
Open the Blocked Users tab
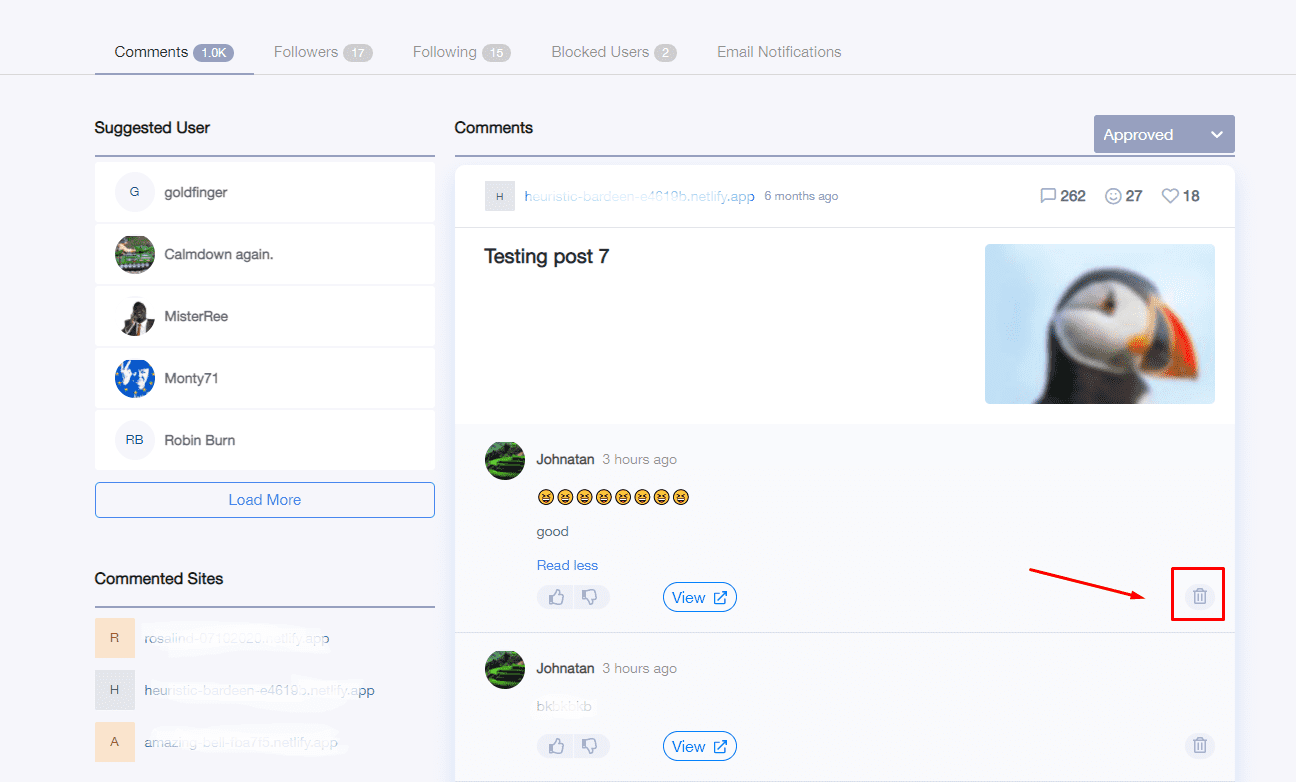(x=614, y=52)
